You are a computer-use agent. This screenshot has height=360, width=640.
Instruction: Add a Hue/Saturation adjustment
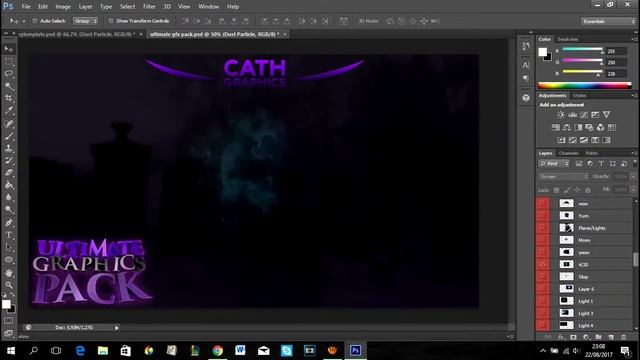tap(556, 127)
